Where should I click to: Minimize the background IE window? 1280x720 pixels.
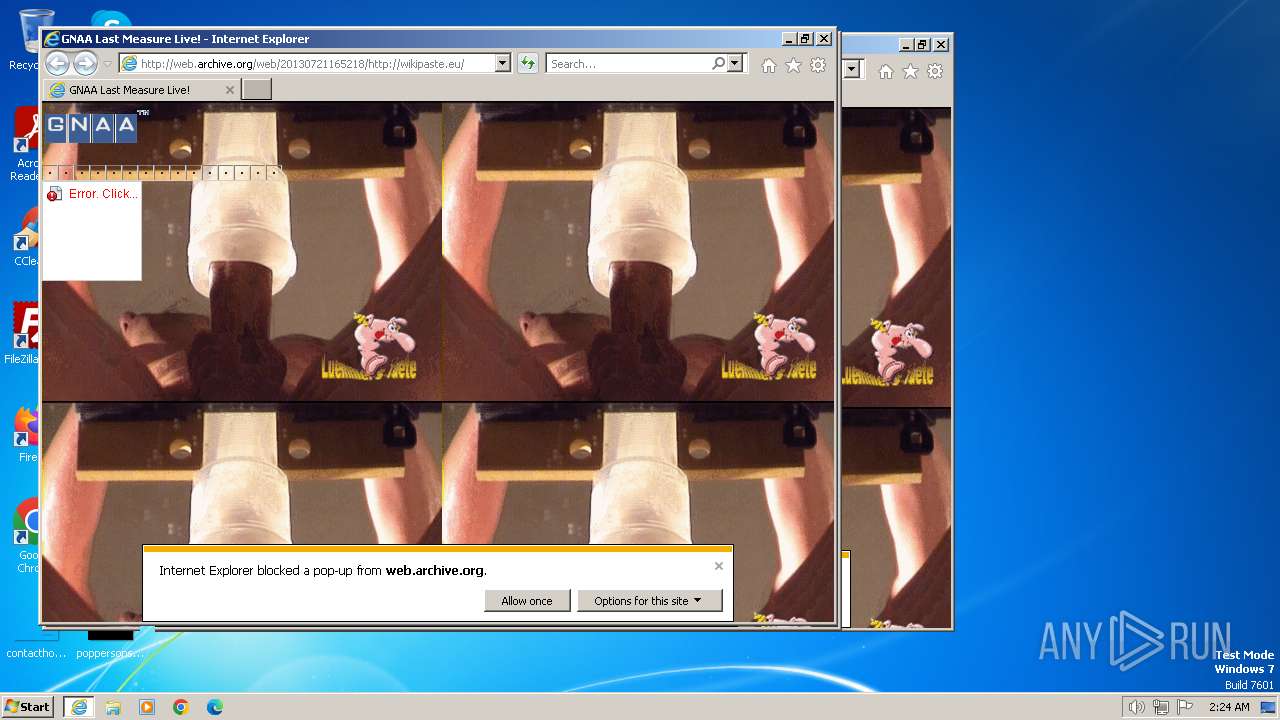[x=906, y=45]
